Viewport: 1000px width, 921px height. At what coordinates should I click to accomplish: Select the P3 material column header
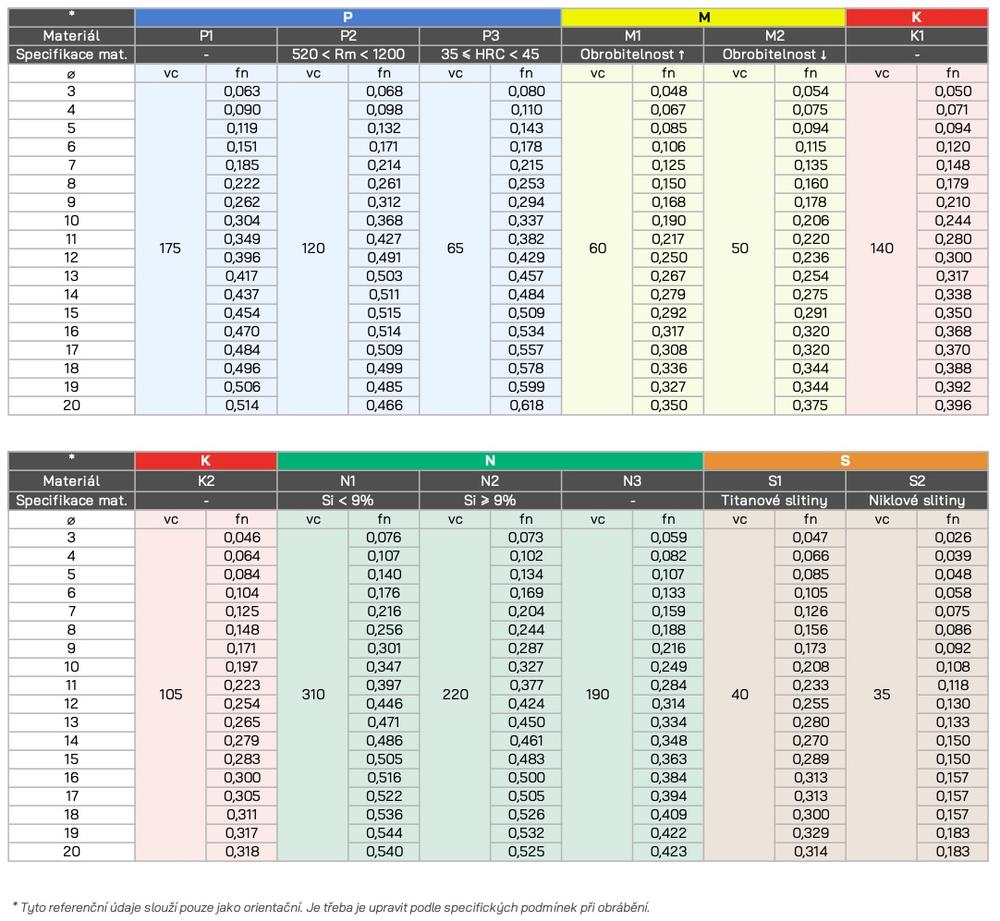tap(490, 35)
